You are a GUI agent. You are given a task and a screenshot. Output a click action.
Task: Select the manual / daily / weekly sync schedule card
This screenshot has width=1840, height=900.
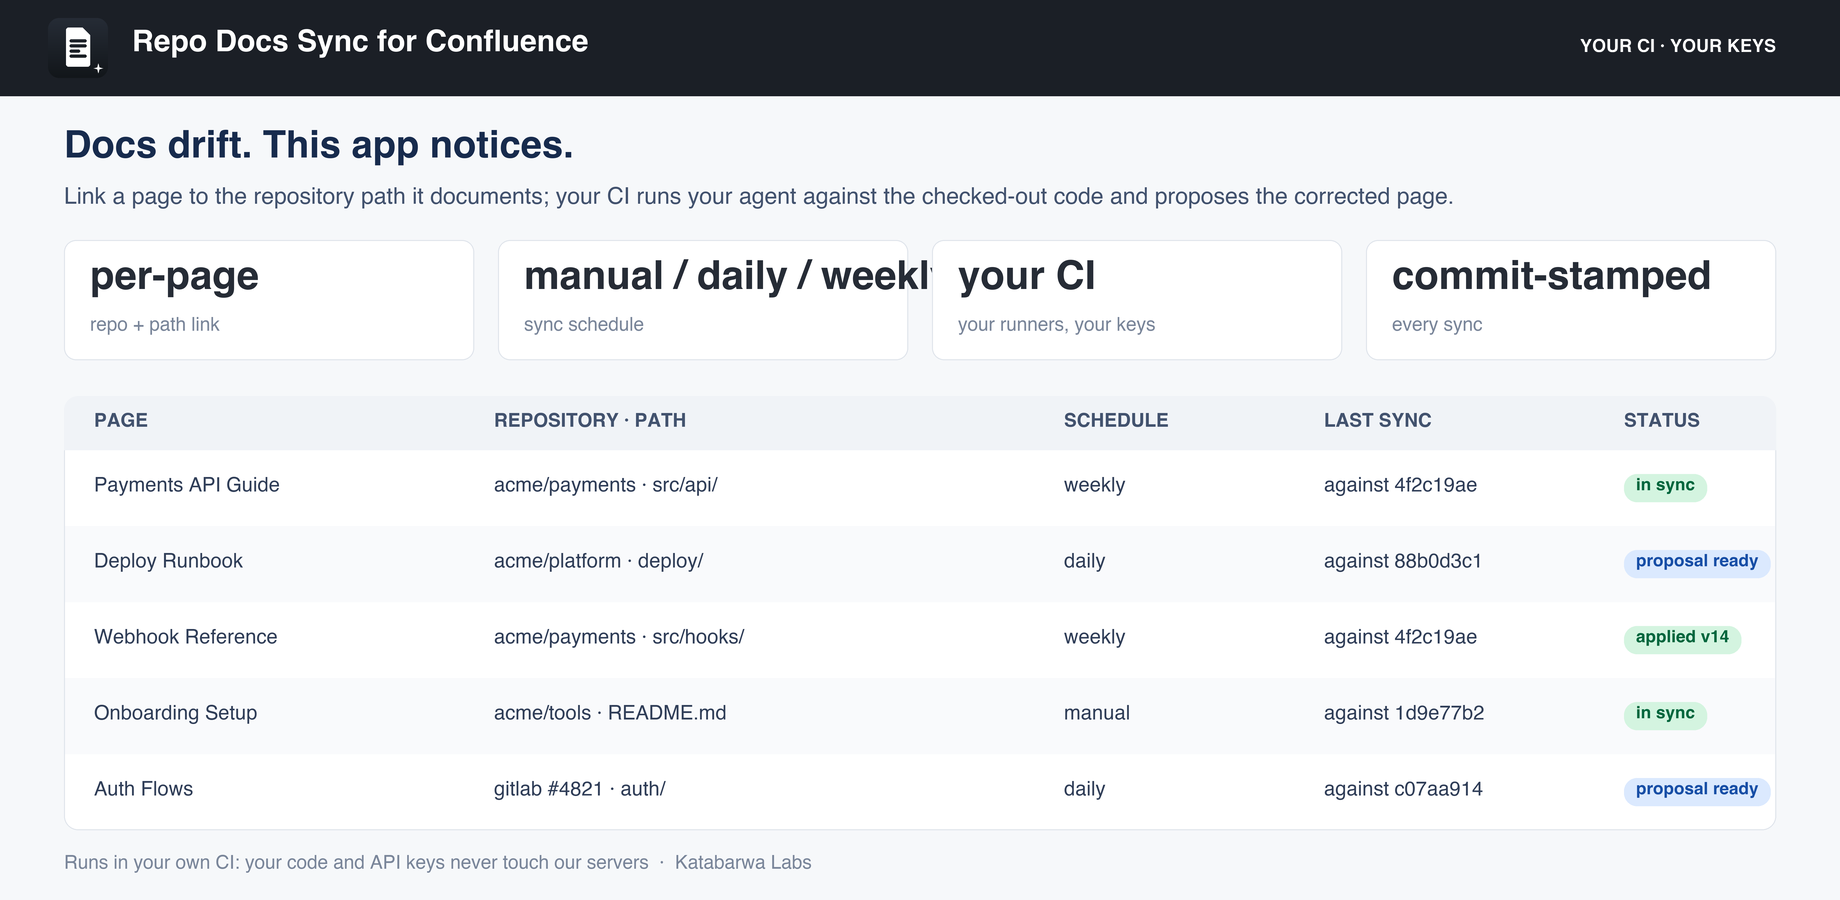[703, 300]
